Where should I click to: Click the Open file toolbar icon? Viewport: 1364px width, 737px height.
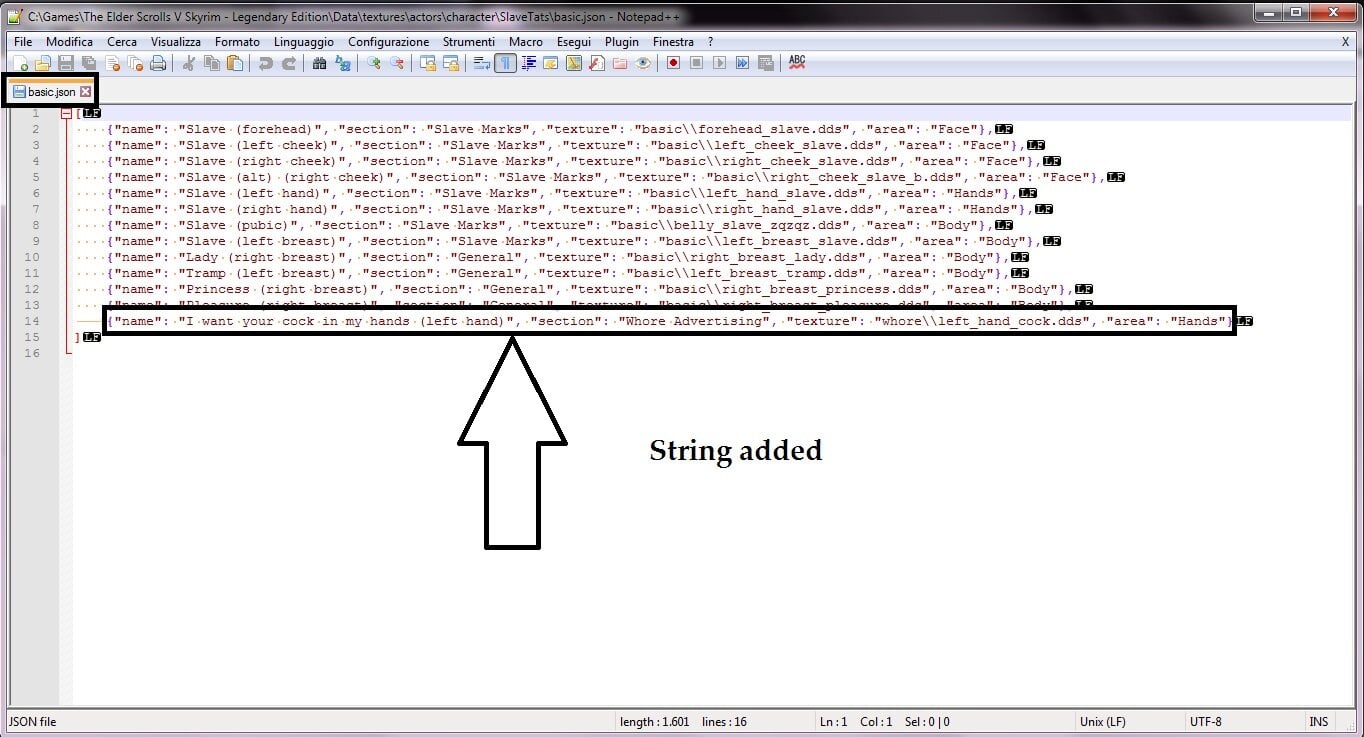42,63
